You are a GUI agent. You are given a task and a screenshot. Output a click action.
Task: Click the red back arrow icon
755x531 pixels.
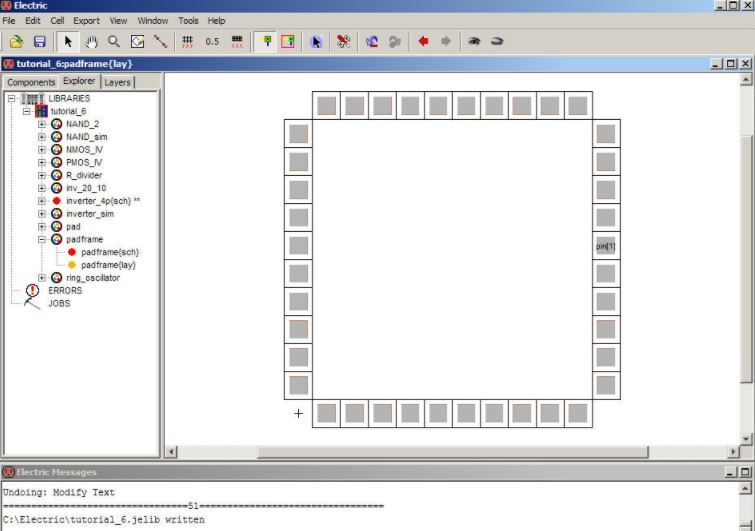tap(422, 42)
